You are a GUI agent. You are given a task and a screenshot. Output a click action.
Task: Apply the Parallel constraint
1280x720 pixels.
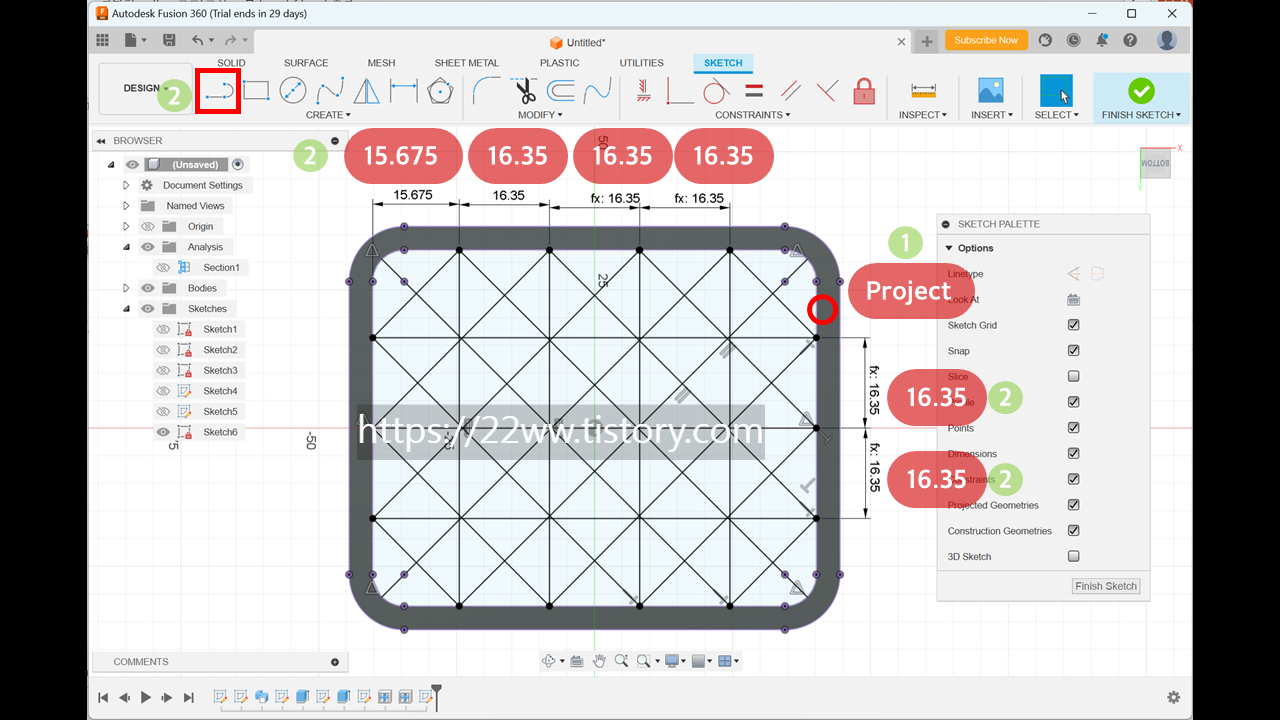pyautogui.click(x=790, y=91)
